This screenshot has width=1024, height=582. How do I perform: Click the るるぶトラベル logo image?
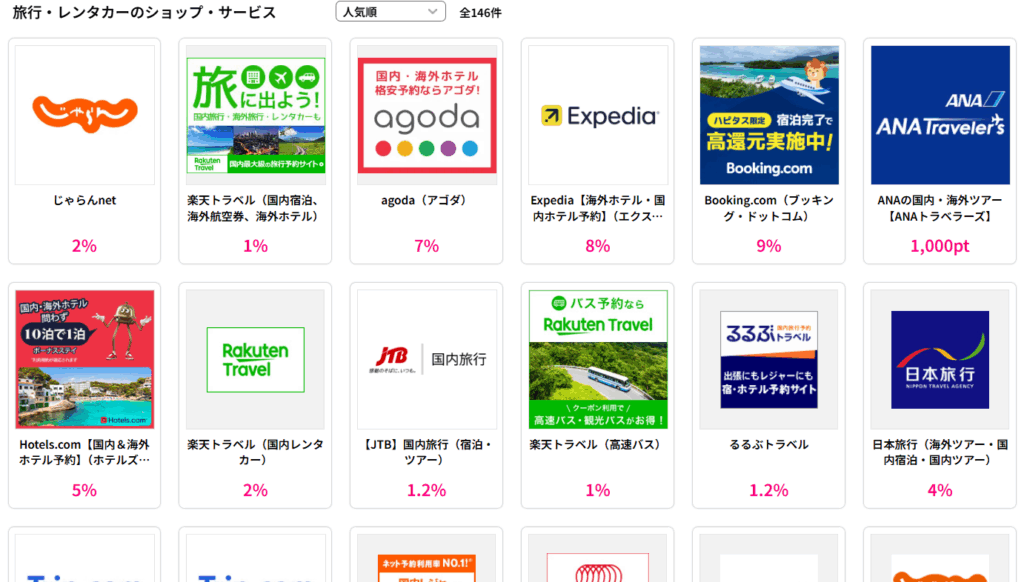(769, 359)
